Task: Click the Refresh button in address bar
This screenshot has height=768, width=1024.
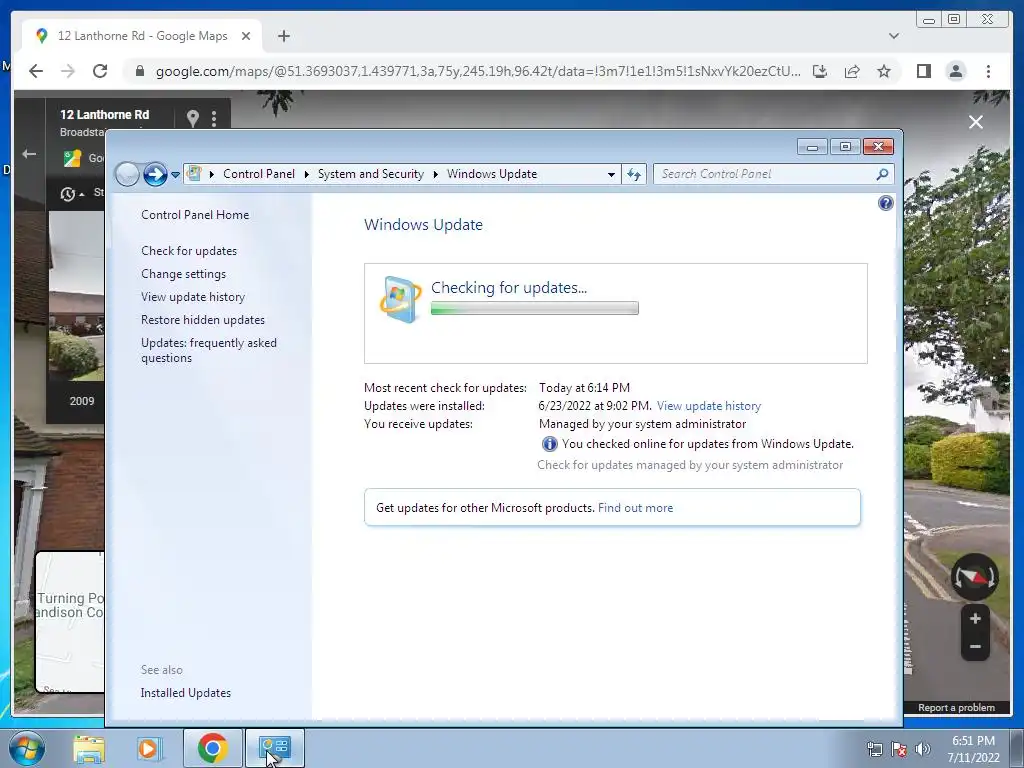Action: click(634, 174)
